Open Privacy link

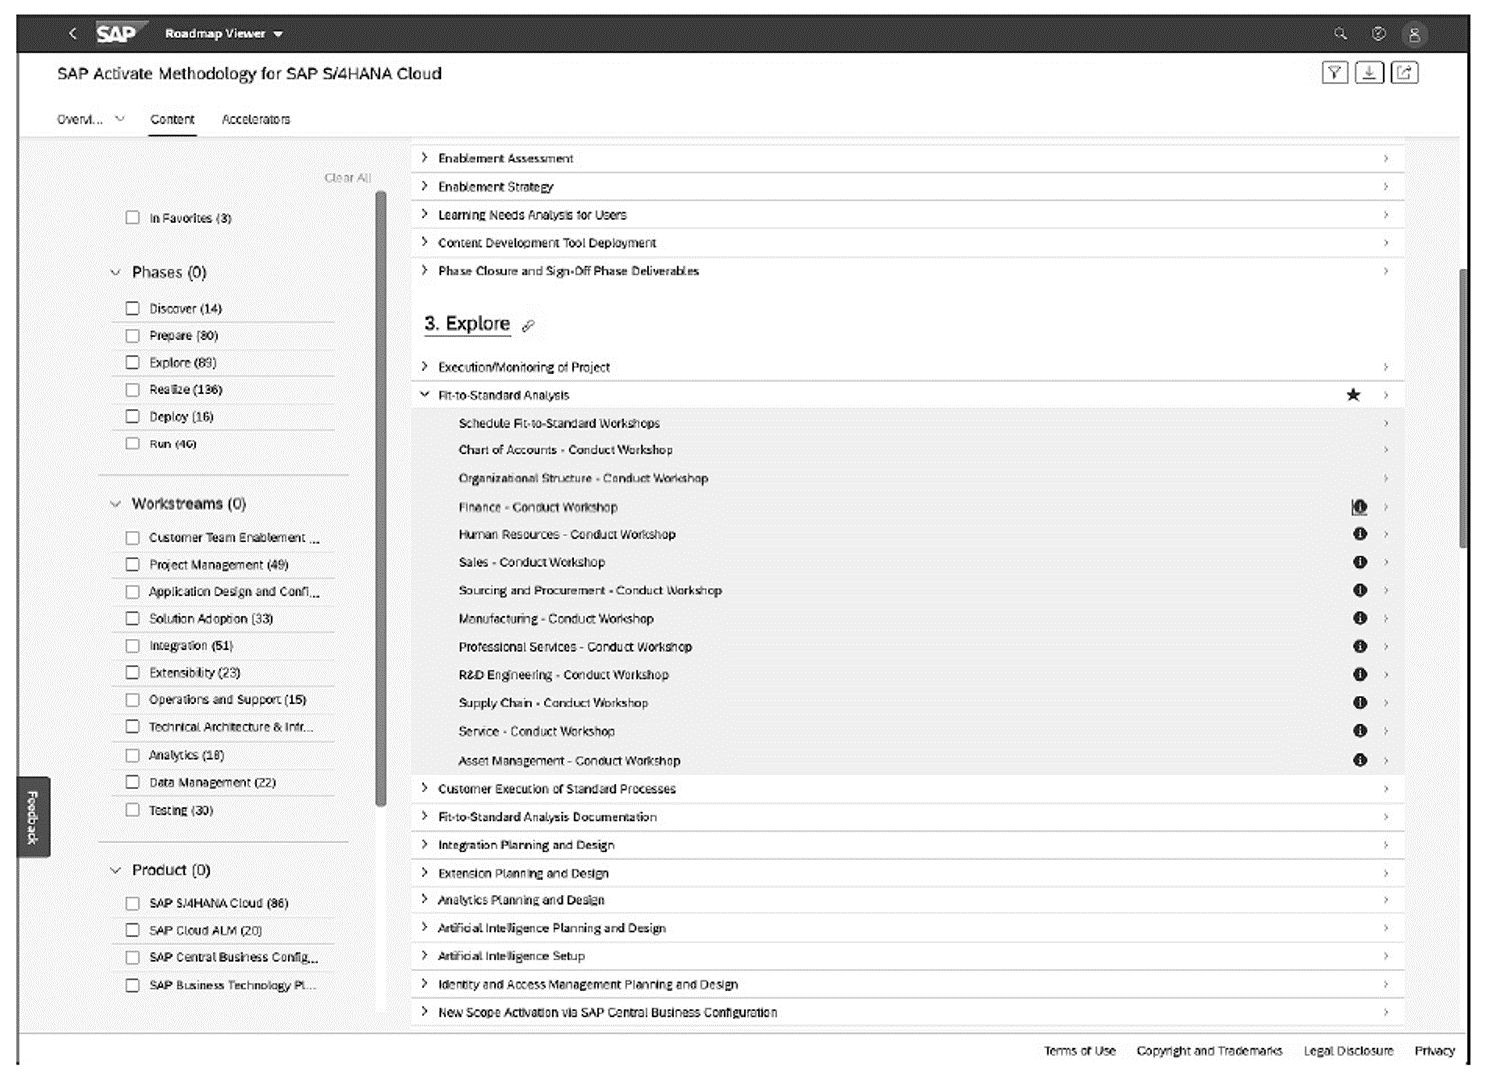1434,1050
